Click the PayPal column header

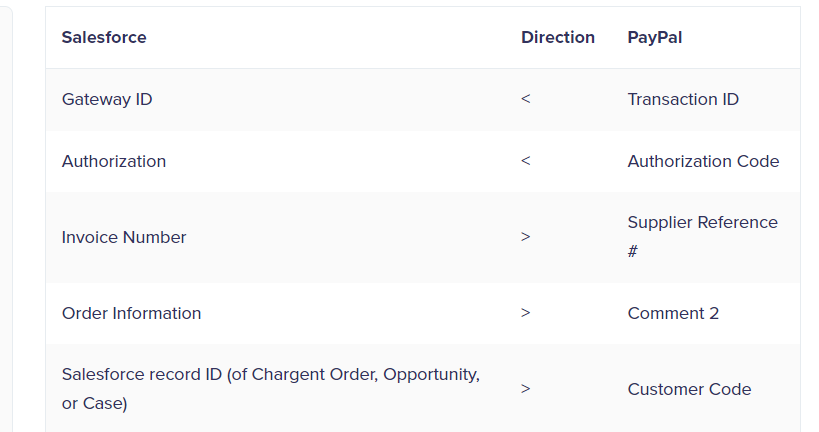(x=654, y=38)
